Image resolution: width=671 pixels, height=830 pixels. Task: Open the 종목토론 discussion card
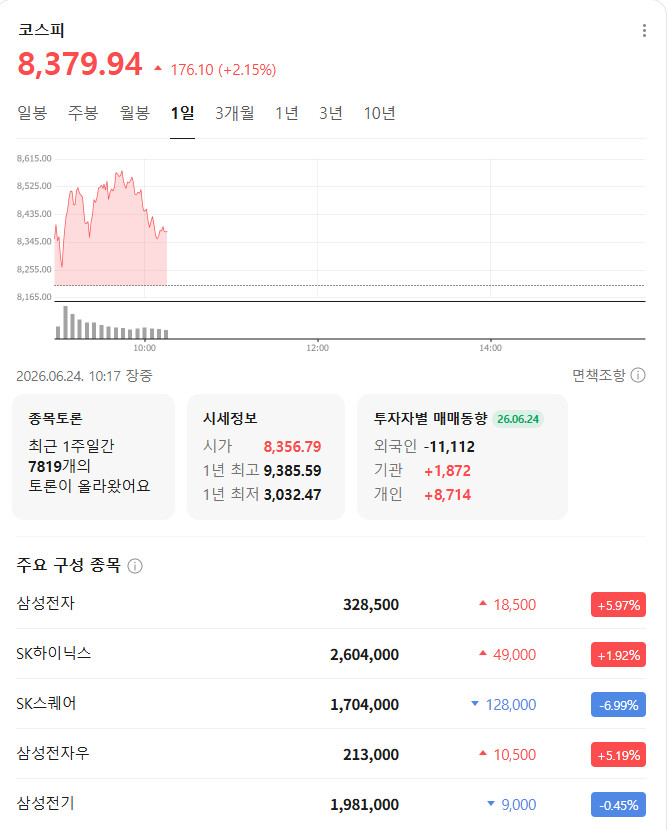click(93, 457)
